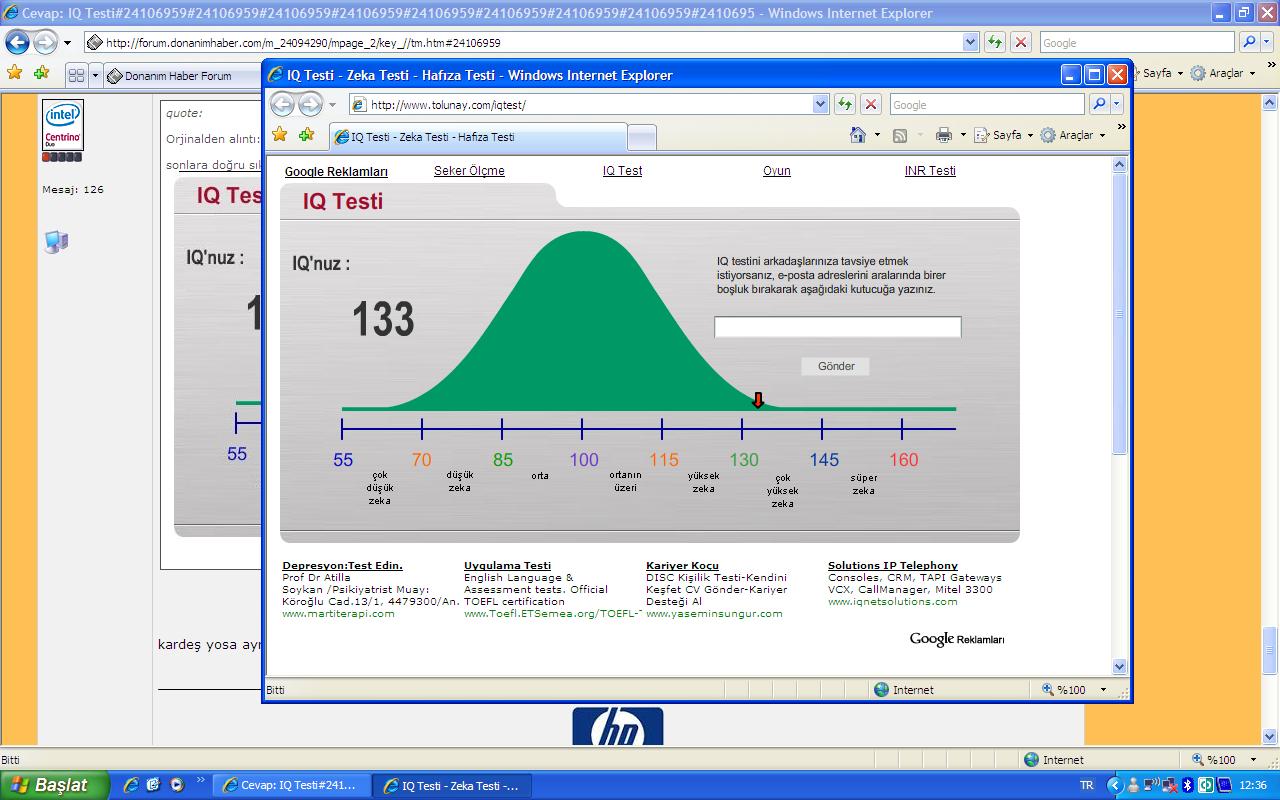This screenshot has width=1280, height=800.
Task: Click Google search box in forum window
Action: [x=1136, y=43]
